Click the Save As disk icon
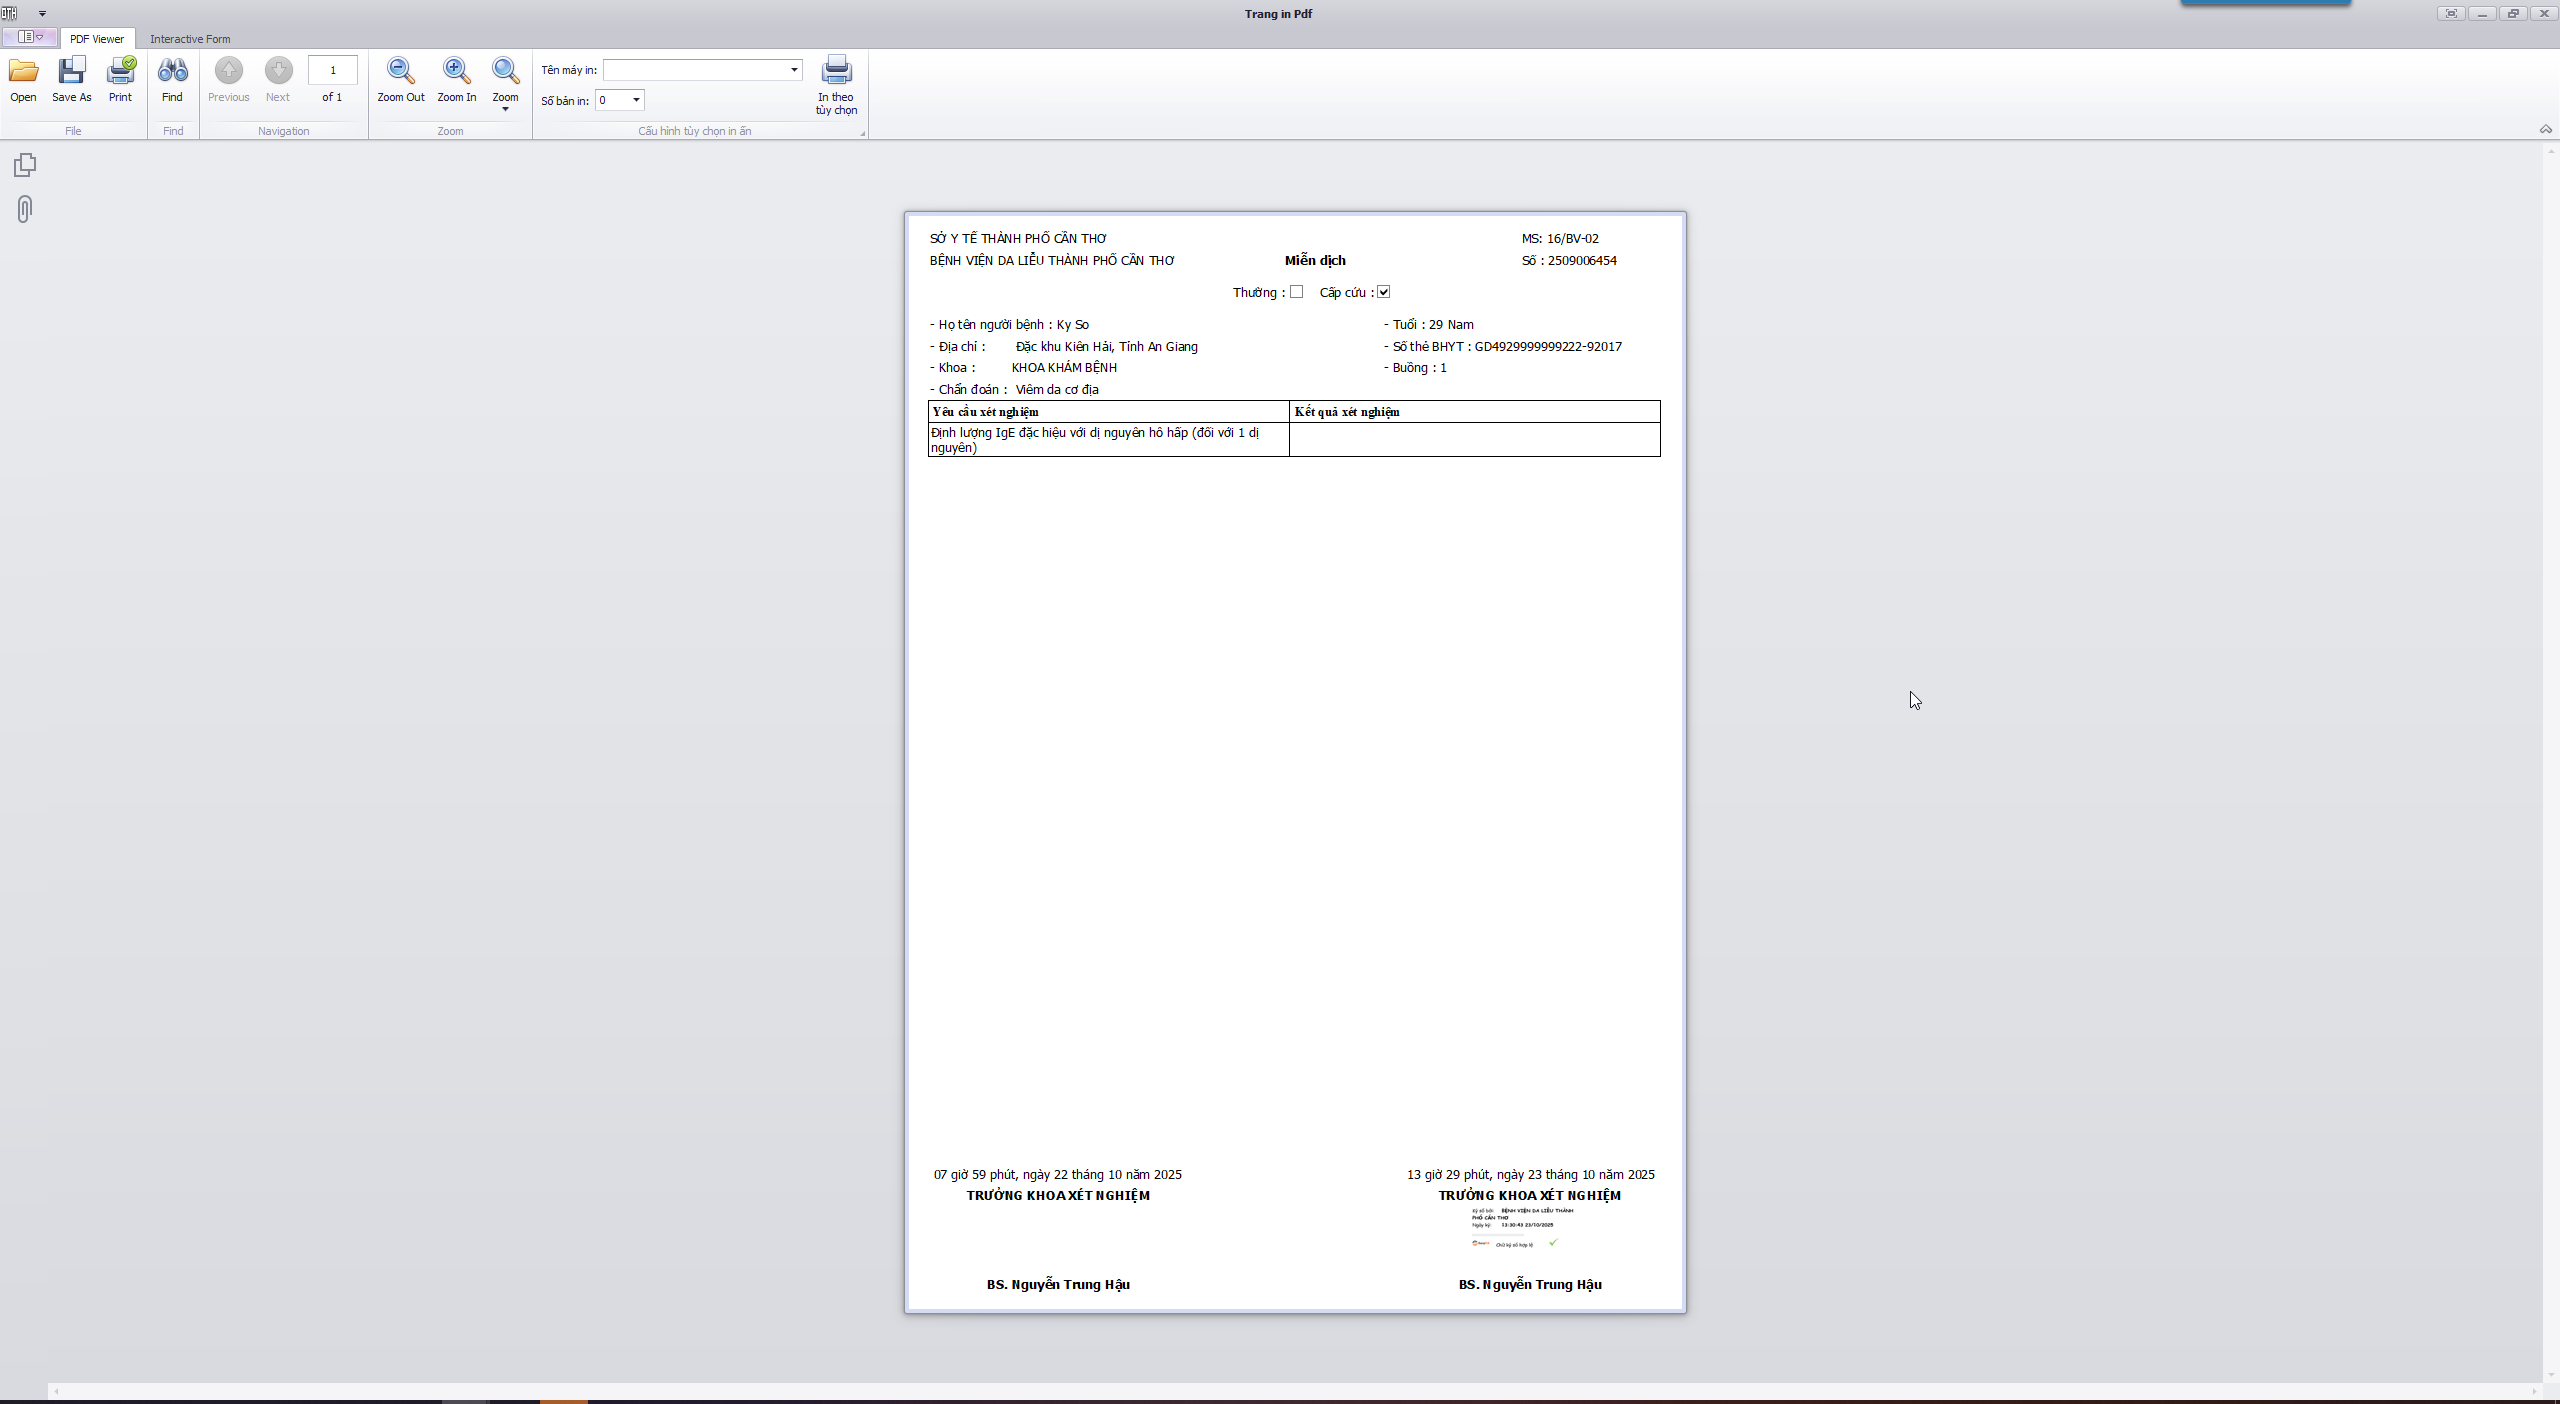The image size is (2560, 1404). [x=71, y=71]
